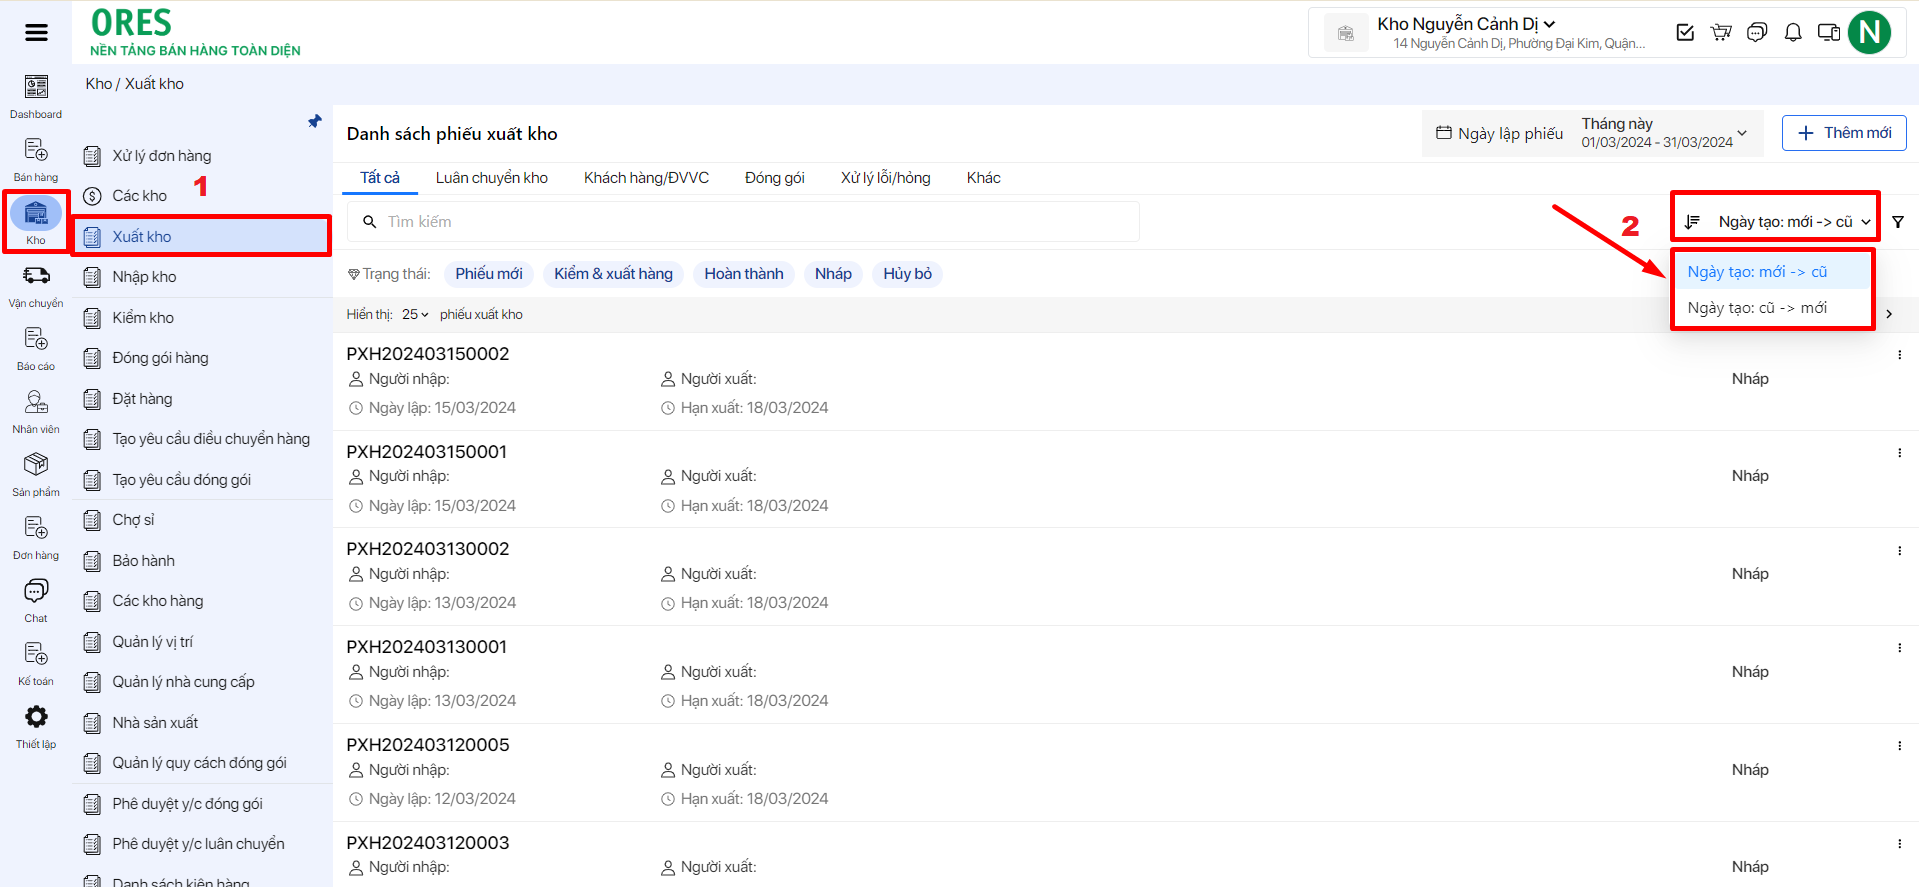1926x888 pixels.
Task: Click the filter funnel icon
Action: click(x=1898, y=222)
